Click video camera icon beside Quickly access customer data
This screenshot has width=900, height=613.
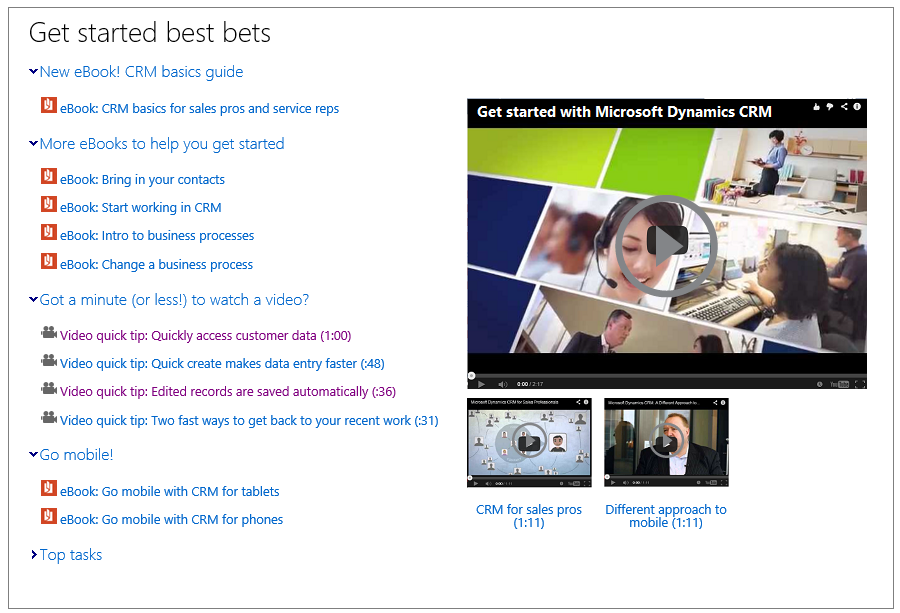48,333
